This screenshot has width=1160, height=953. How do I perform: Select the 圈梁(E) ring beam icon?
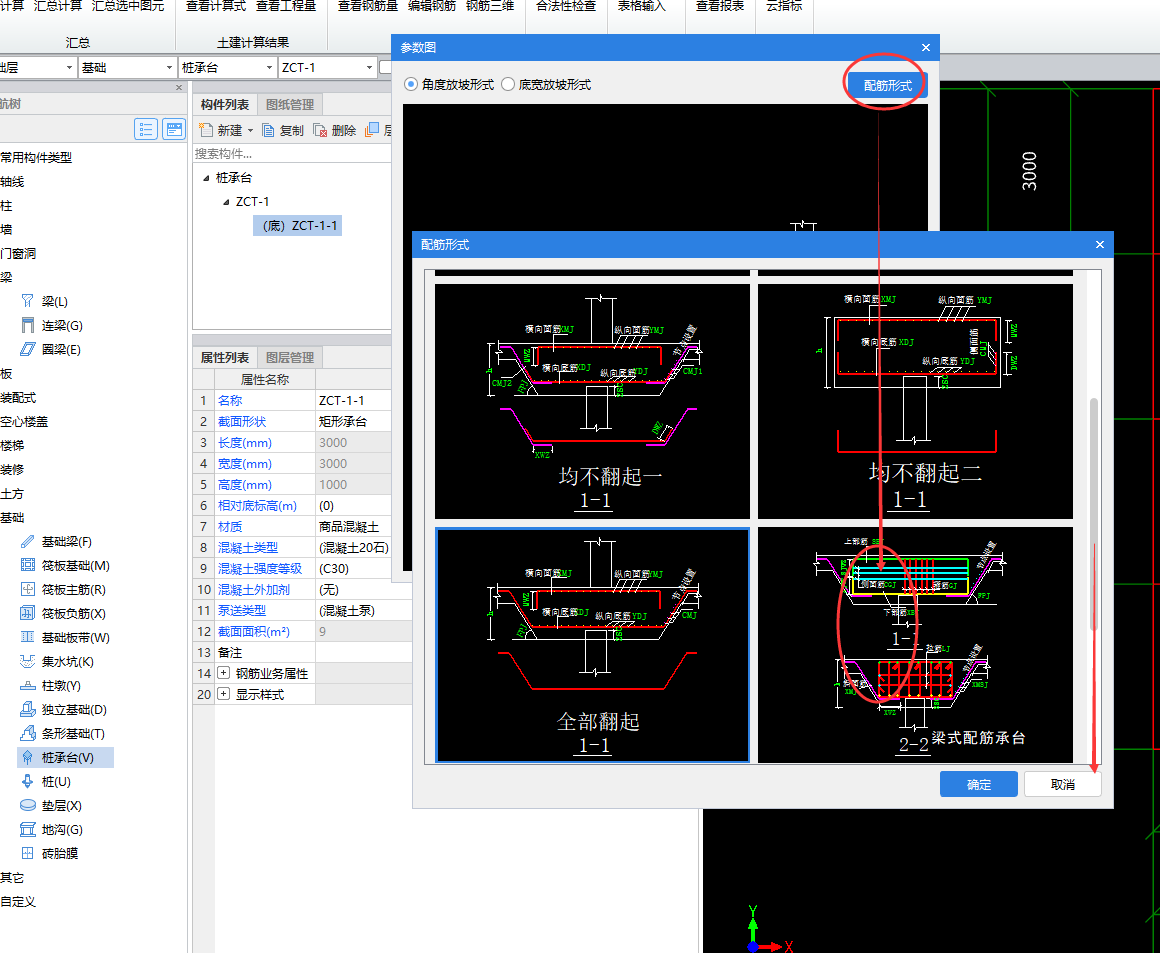pos(27,349)
